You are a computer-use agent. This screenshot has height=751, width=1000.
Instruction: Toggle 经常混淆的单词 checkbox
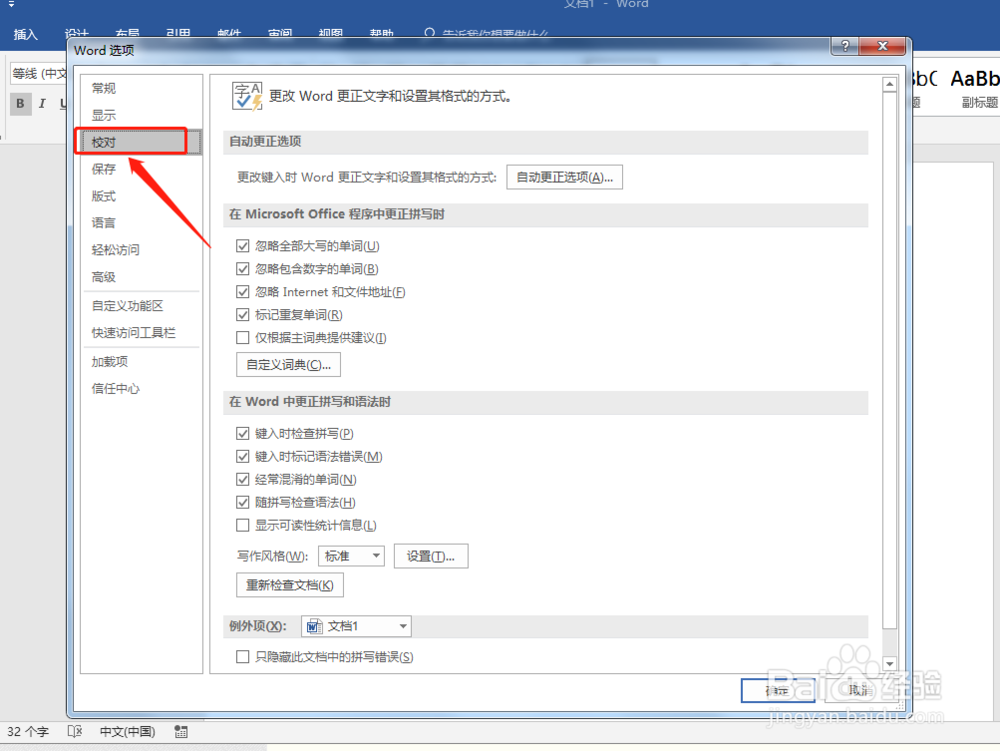coord(242,479)
